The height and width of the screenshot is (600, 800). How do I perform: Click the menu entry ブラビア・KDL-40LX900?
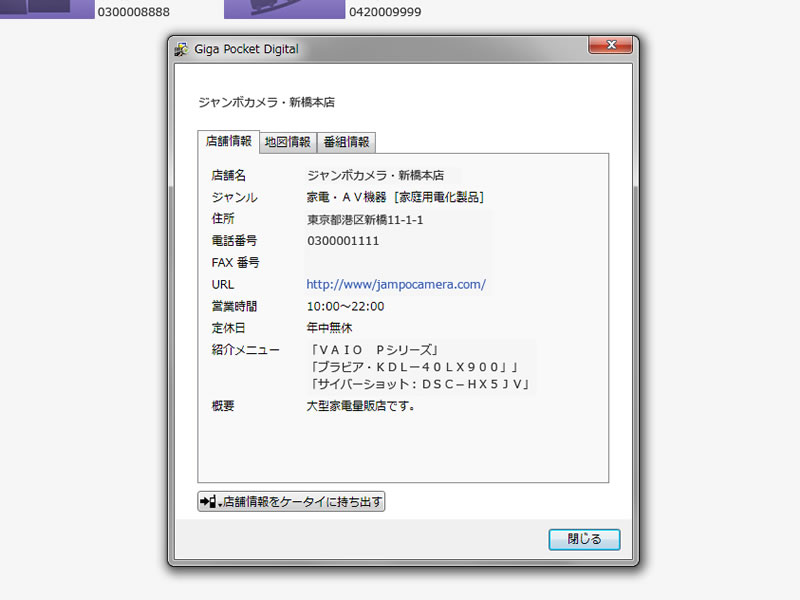point(414,367)
